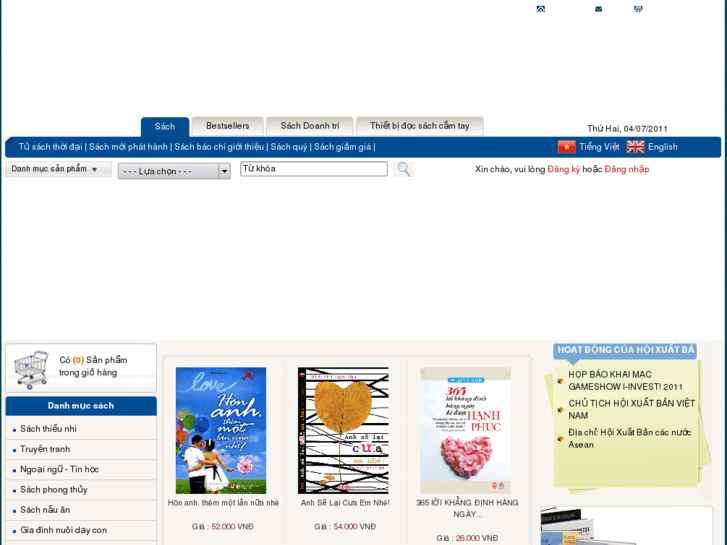Click the price 52.000 VNĐ
Screen dimensions: 727x545
(x=232, y=527)
